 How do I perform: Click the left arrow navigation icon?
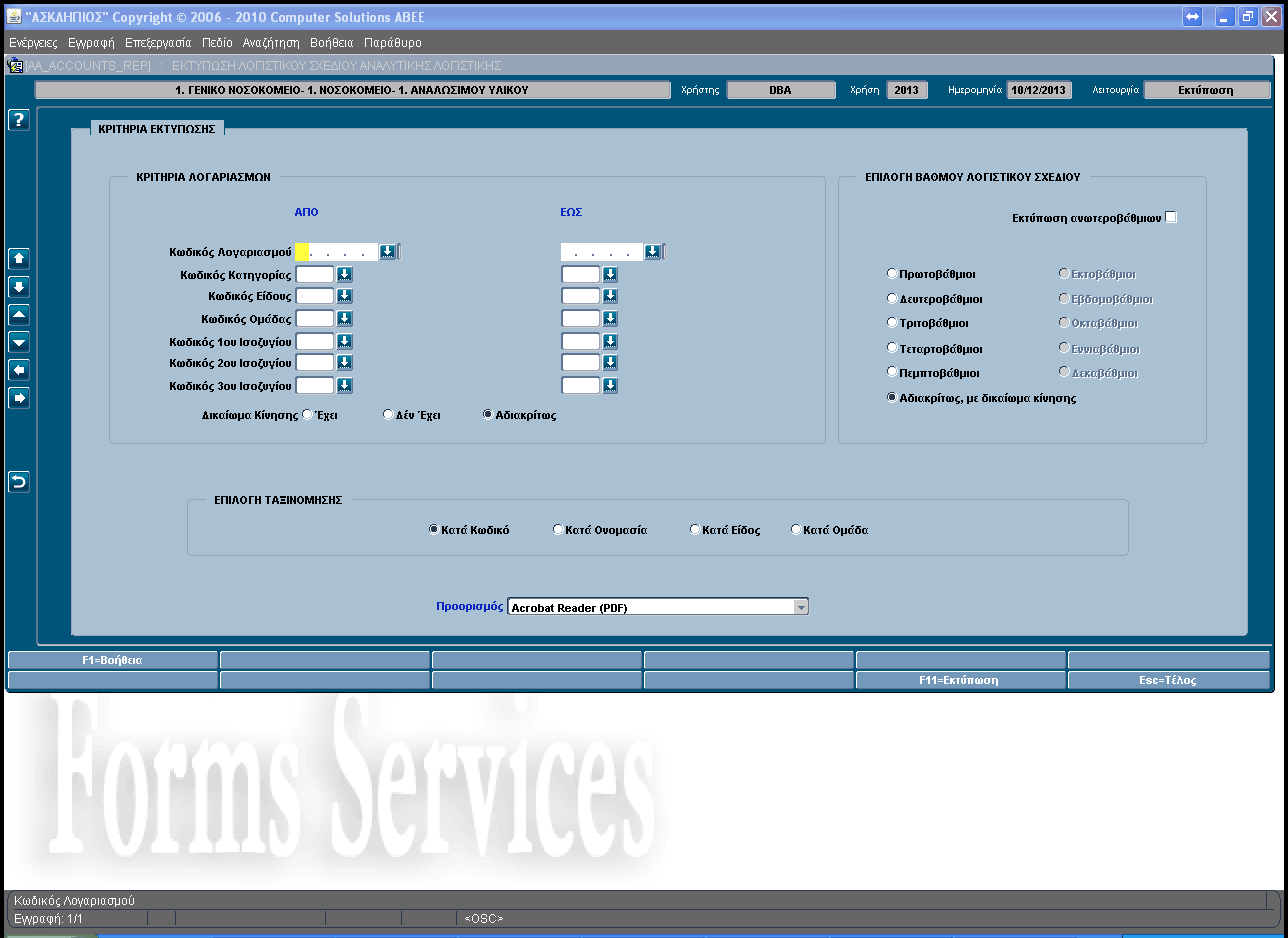19,370
